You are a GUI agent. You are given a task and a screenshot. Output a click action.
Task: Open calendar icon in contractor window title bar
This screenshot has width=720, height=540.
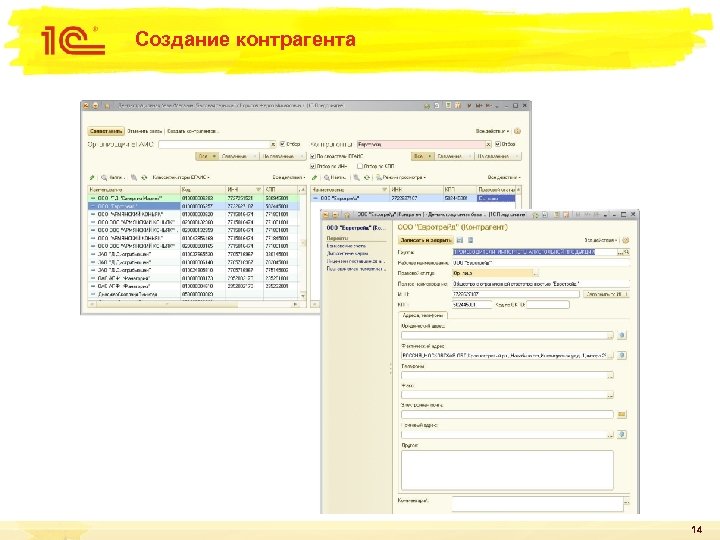(x=566, y=214)
